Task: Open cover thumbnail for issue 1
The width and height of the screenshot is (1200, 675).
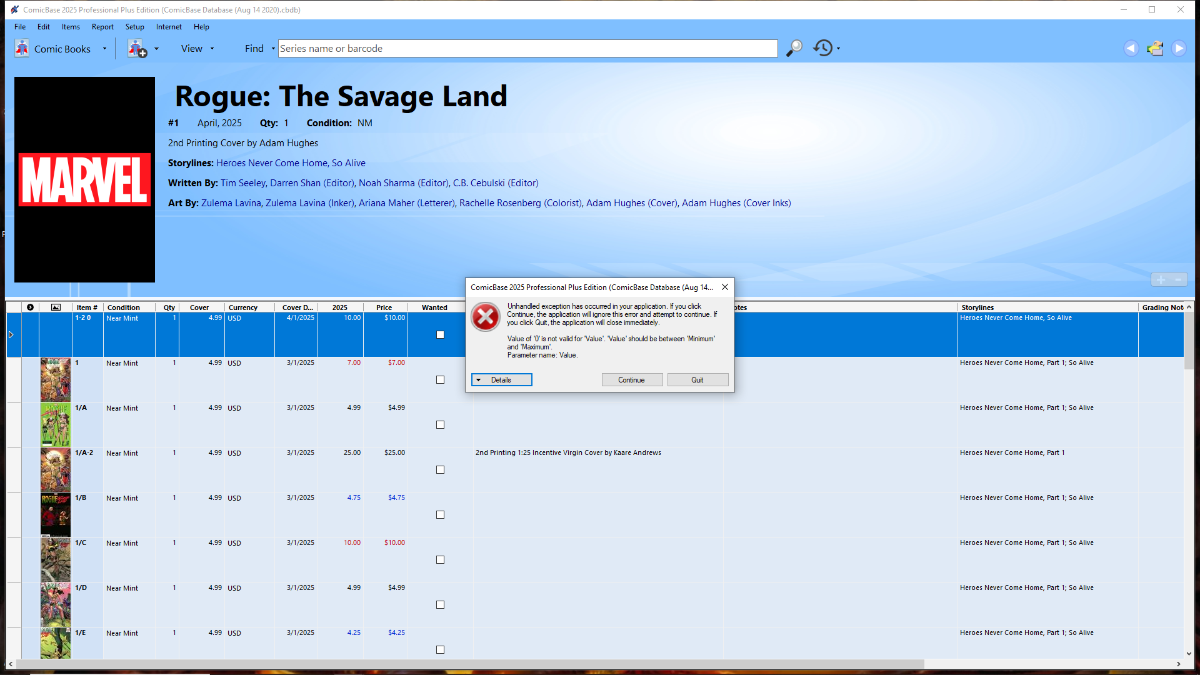Action: click(x=56, y=380)
